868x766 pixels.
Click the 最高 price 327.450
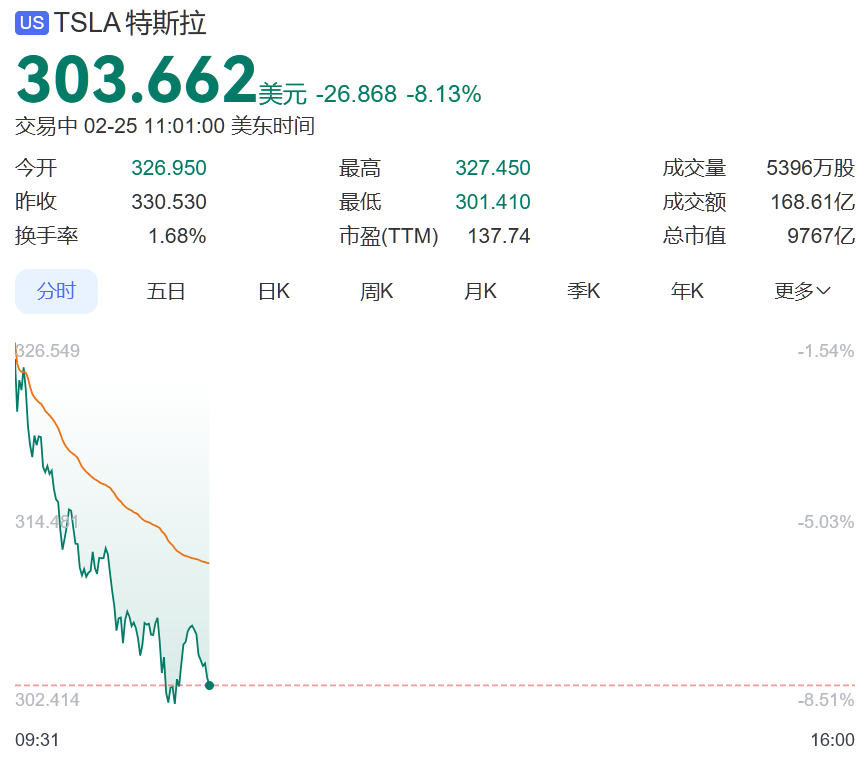coord(493,168)
